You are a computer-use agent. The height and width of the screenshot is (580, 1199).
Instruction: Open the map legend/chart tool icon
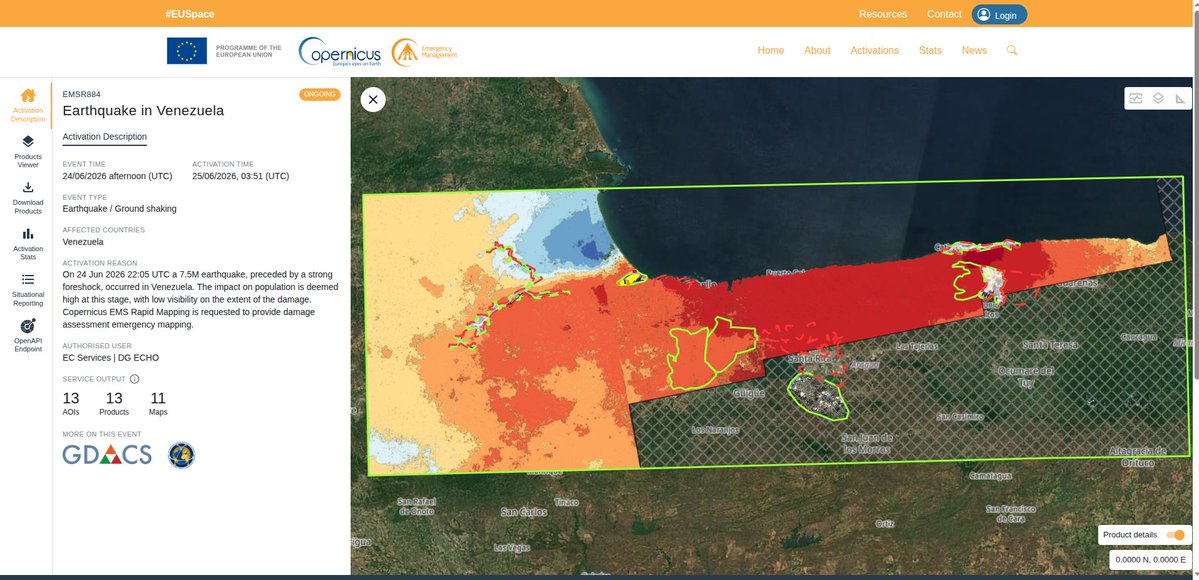(x=1136, y=99)
